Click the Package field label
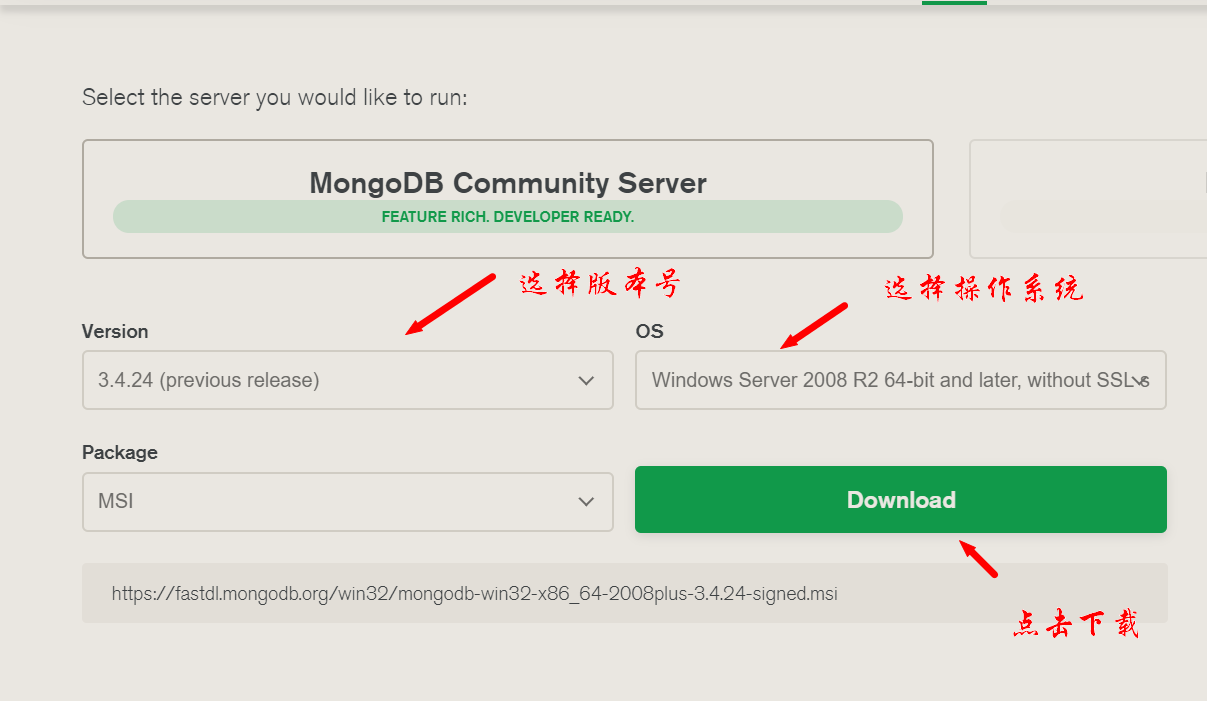Viewport: 1207px width, 701px height. click(x=120, y=452)
